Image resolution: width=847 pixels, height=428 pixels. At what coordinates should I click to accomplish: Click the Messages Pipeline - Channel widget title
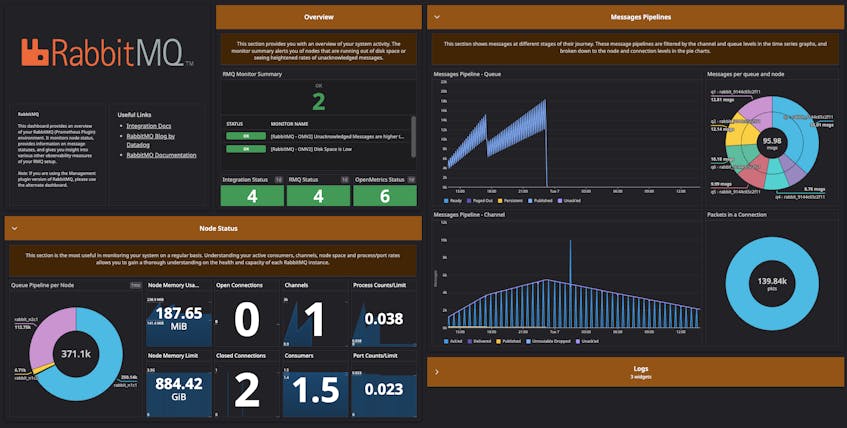point(470,215)
